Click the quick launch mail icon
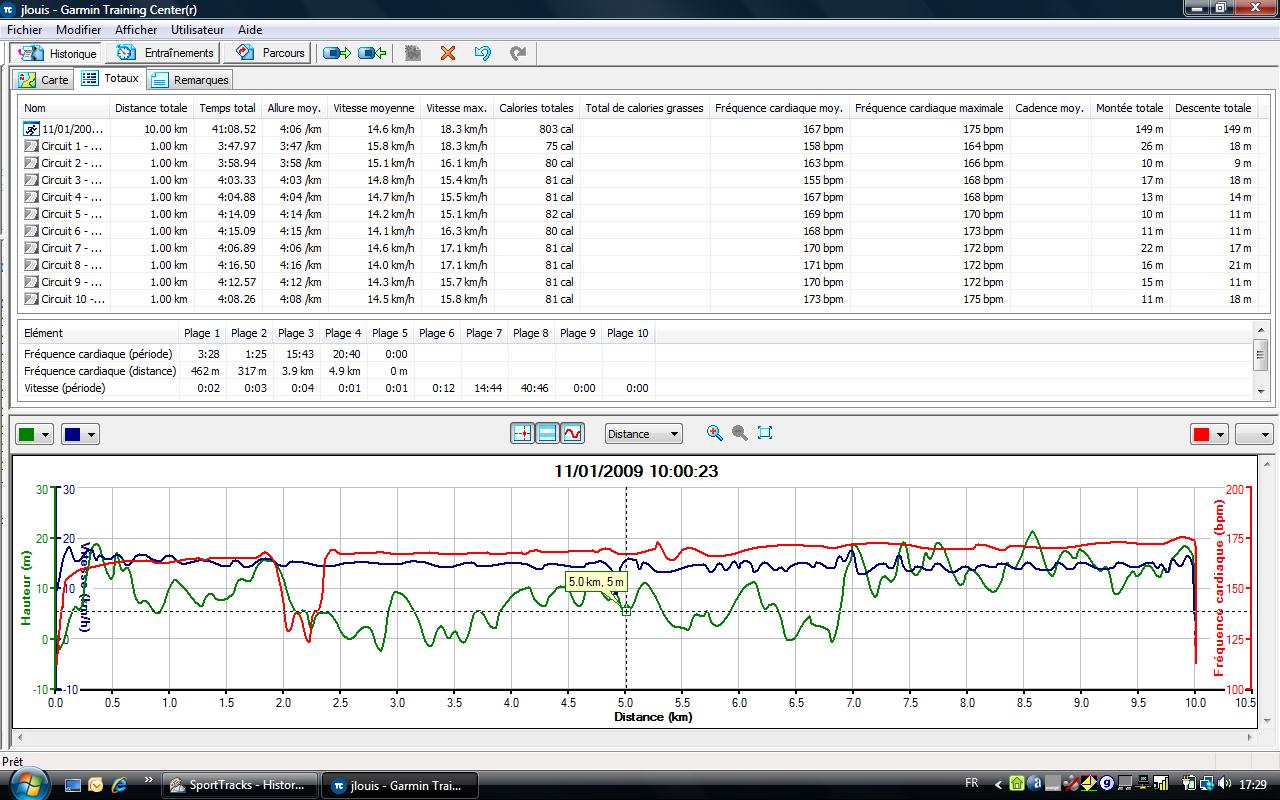 (x=96, y=784)
